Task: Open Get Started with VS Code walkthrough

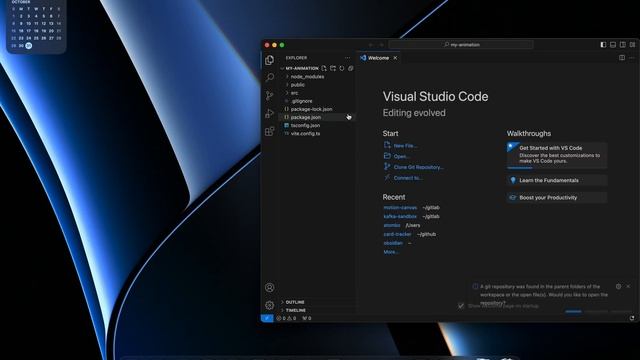Action: coord(557,156)
